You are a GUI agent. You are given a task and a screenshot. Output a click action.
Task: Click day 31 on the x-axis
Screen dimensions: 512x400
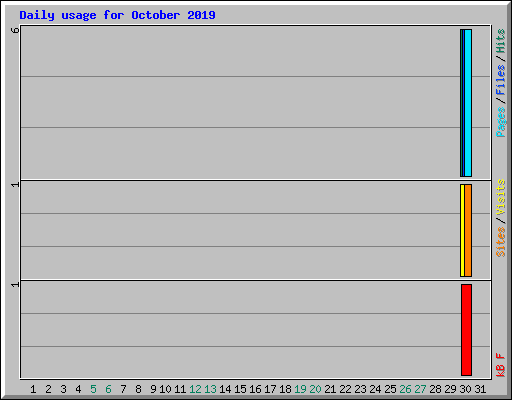[480, 389]
